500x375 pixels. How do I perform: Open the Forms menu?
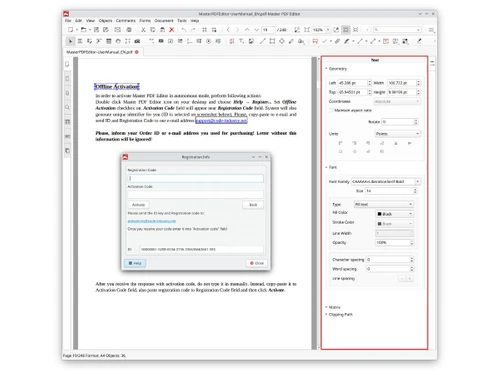pyautogui.click(x=145, y=21)
